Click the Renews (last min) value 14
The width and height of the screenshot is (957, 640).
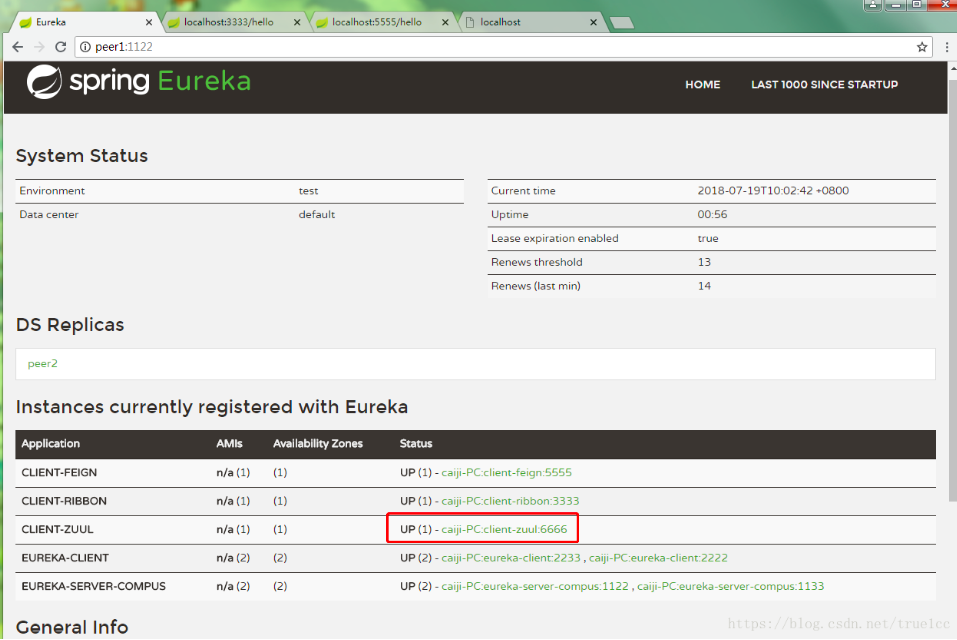pyautogui.click(x=704, y=286)
